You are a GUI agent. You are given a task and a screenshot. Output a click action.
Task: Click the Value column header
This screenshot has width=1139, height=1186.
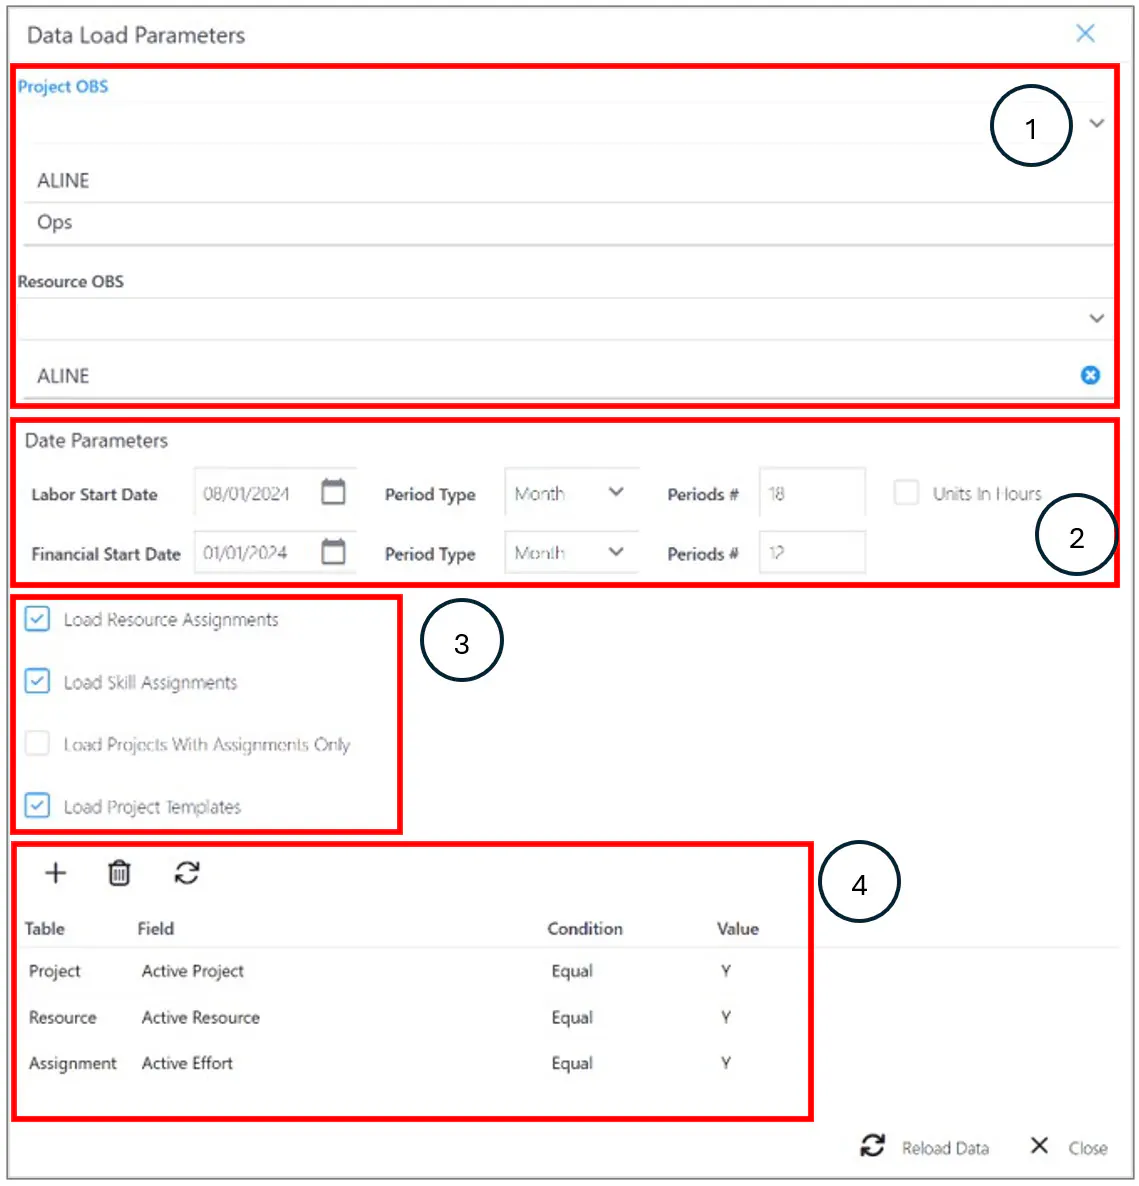(738, 929)
